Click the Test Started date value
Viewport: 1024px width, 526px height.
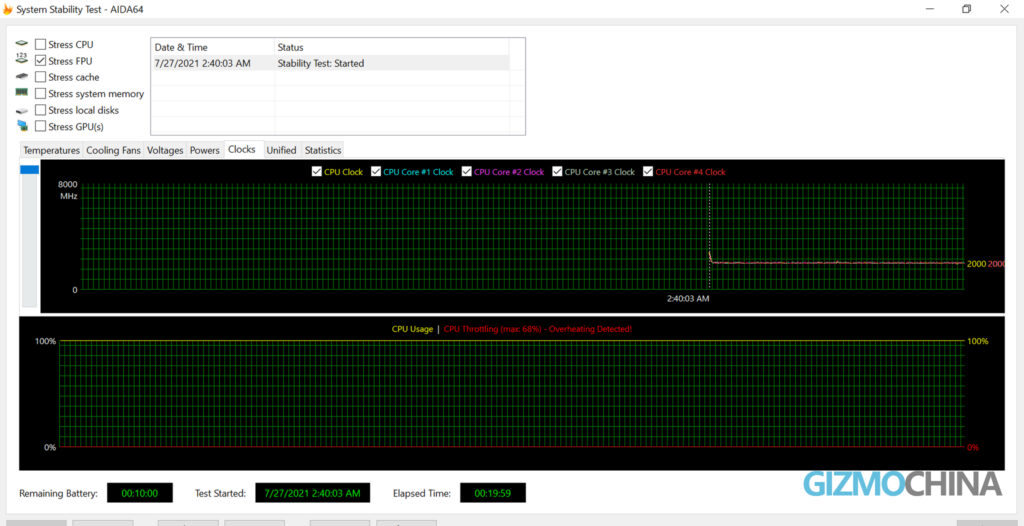tap(313, 493)
